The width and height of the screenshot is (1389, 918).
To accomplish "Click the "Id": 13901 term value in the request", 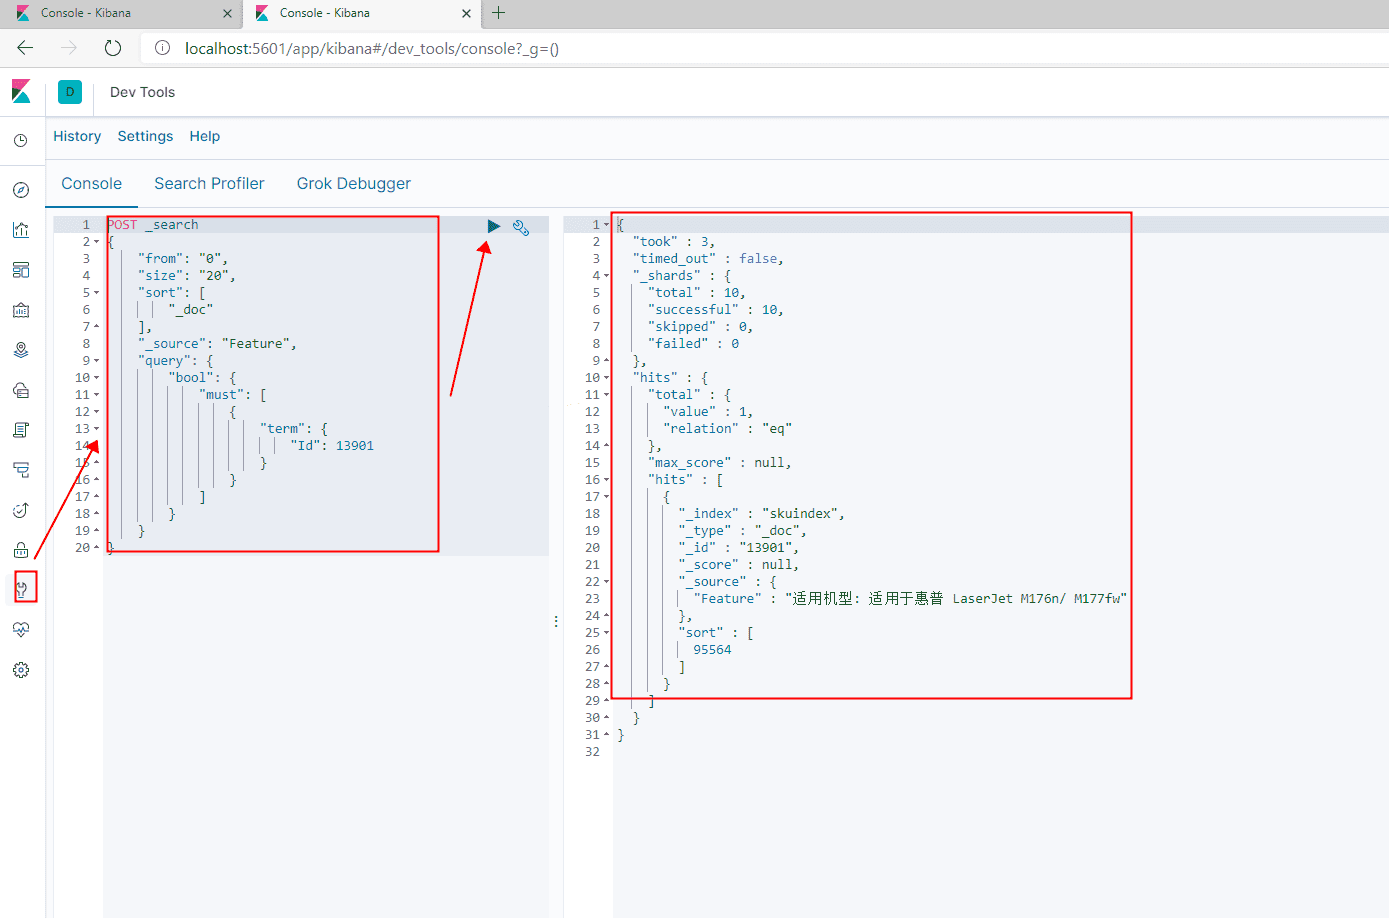I will 332,446.
